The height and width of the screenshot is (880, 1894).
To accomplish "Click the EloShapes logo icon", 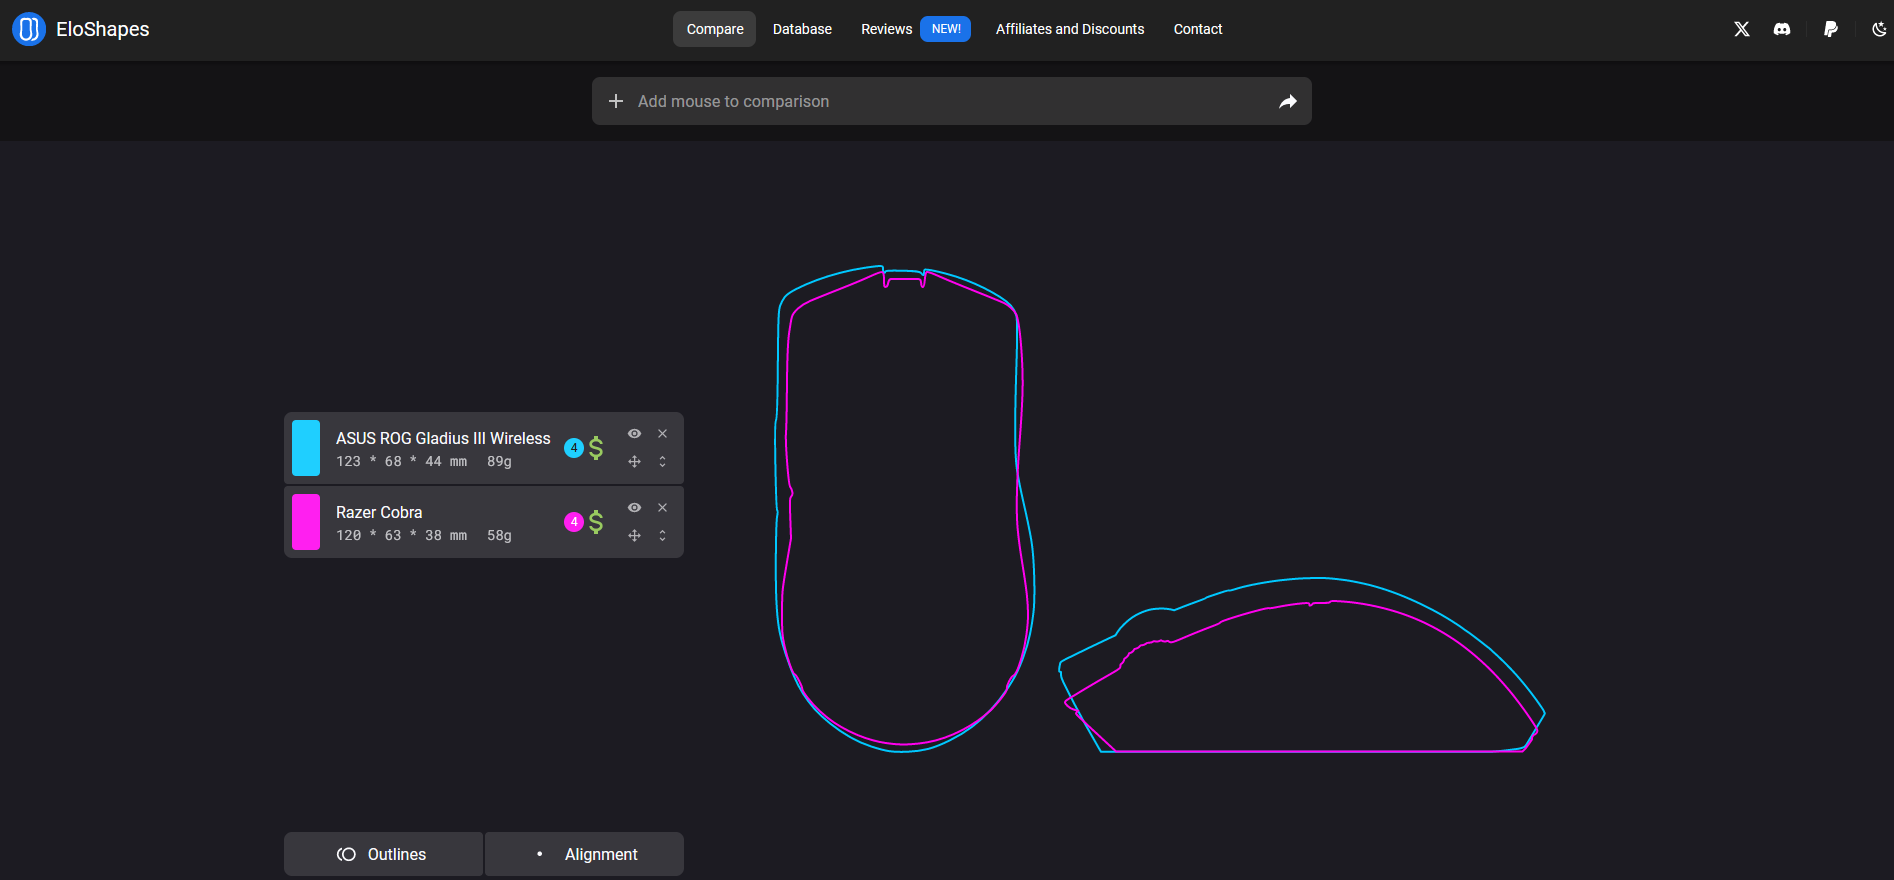I will pos(29,29).
